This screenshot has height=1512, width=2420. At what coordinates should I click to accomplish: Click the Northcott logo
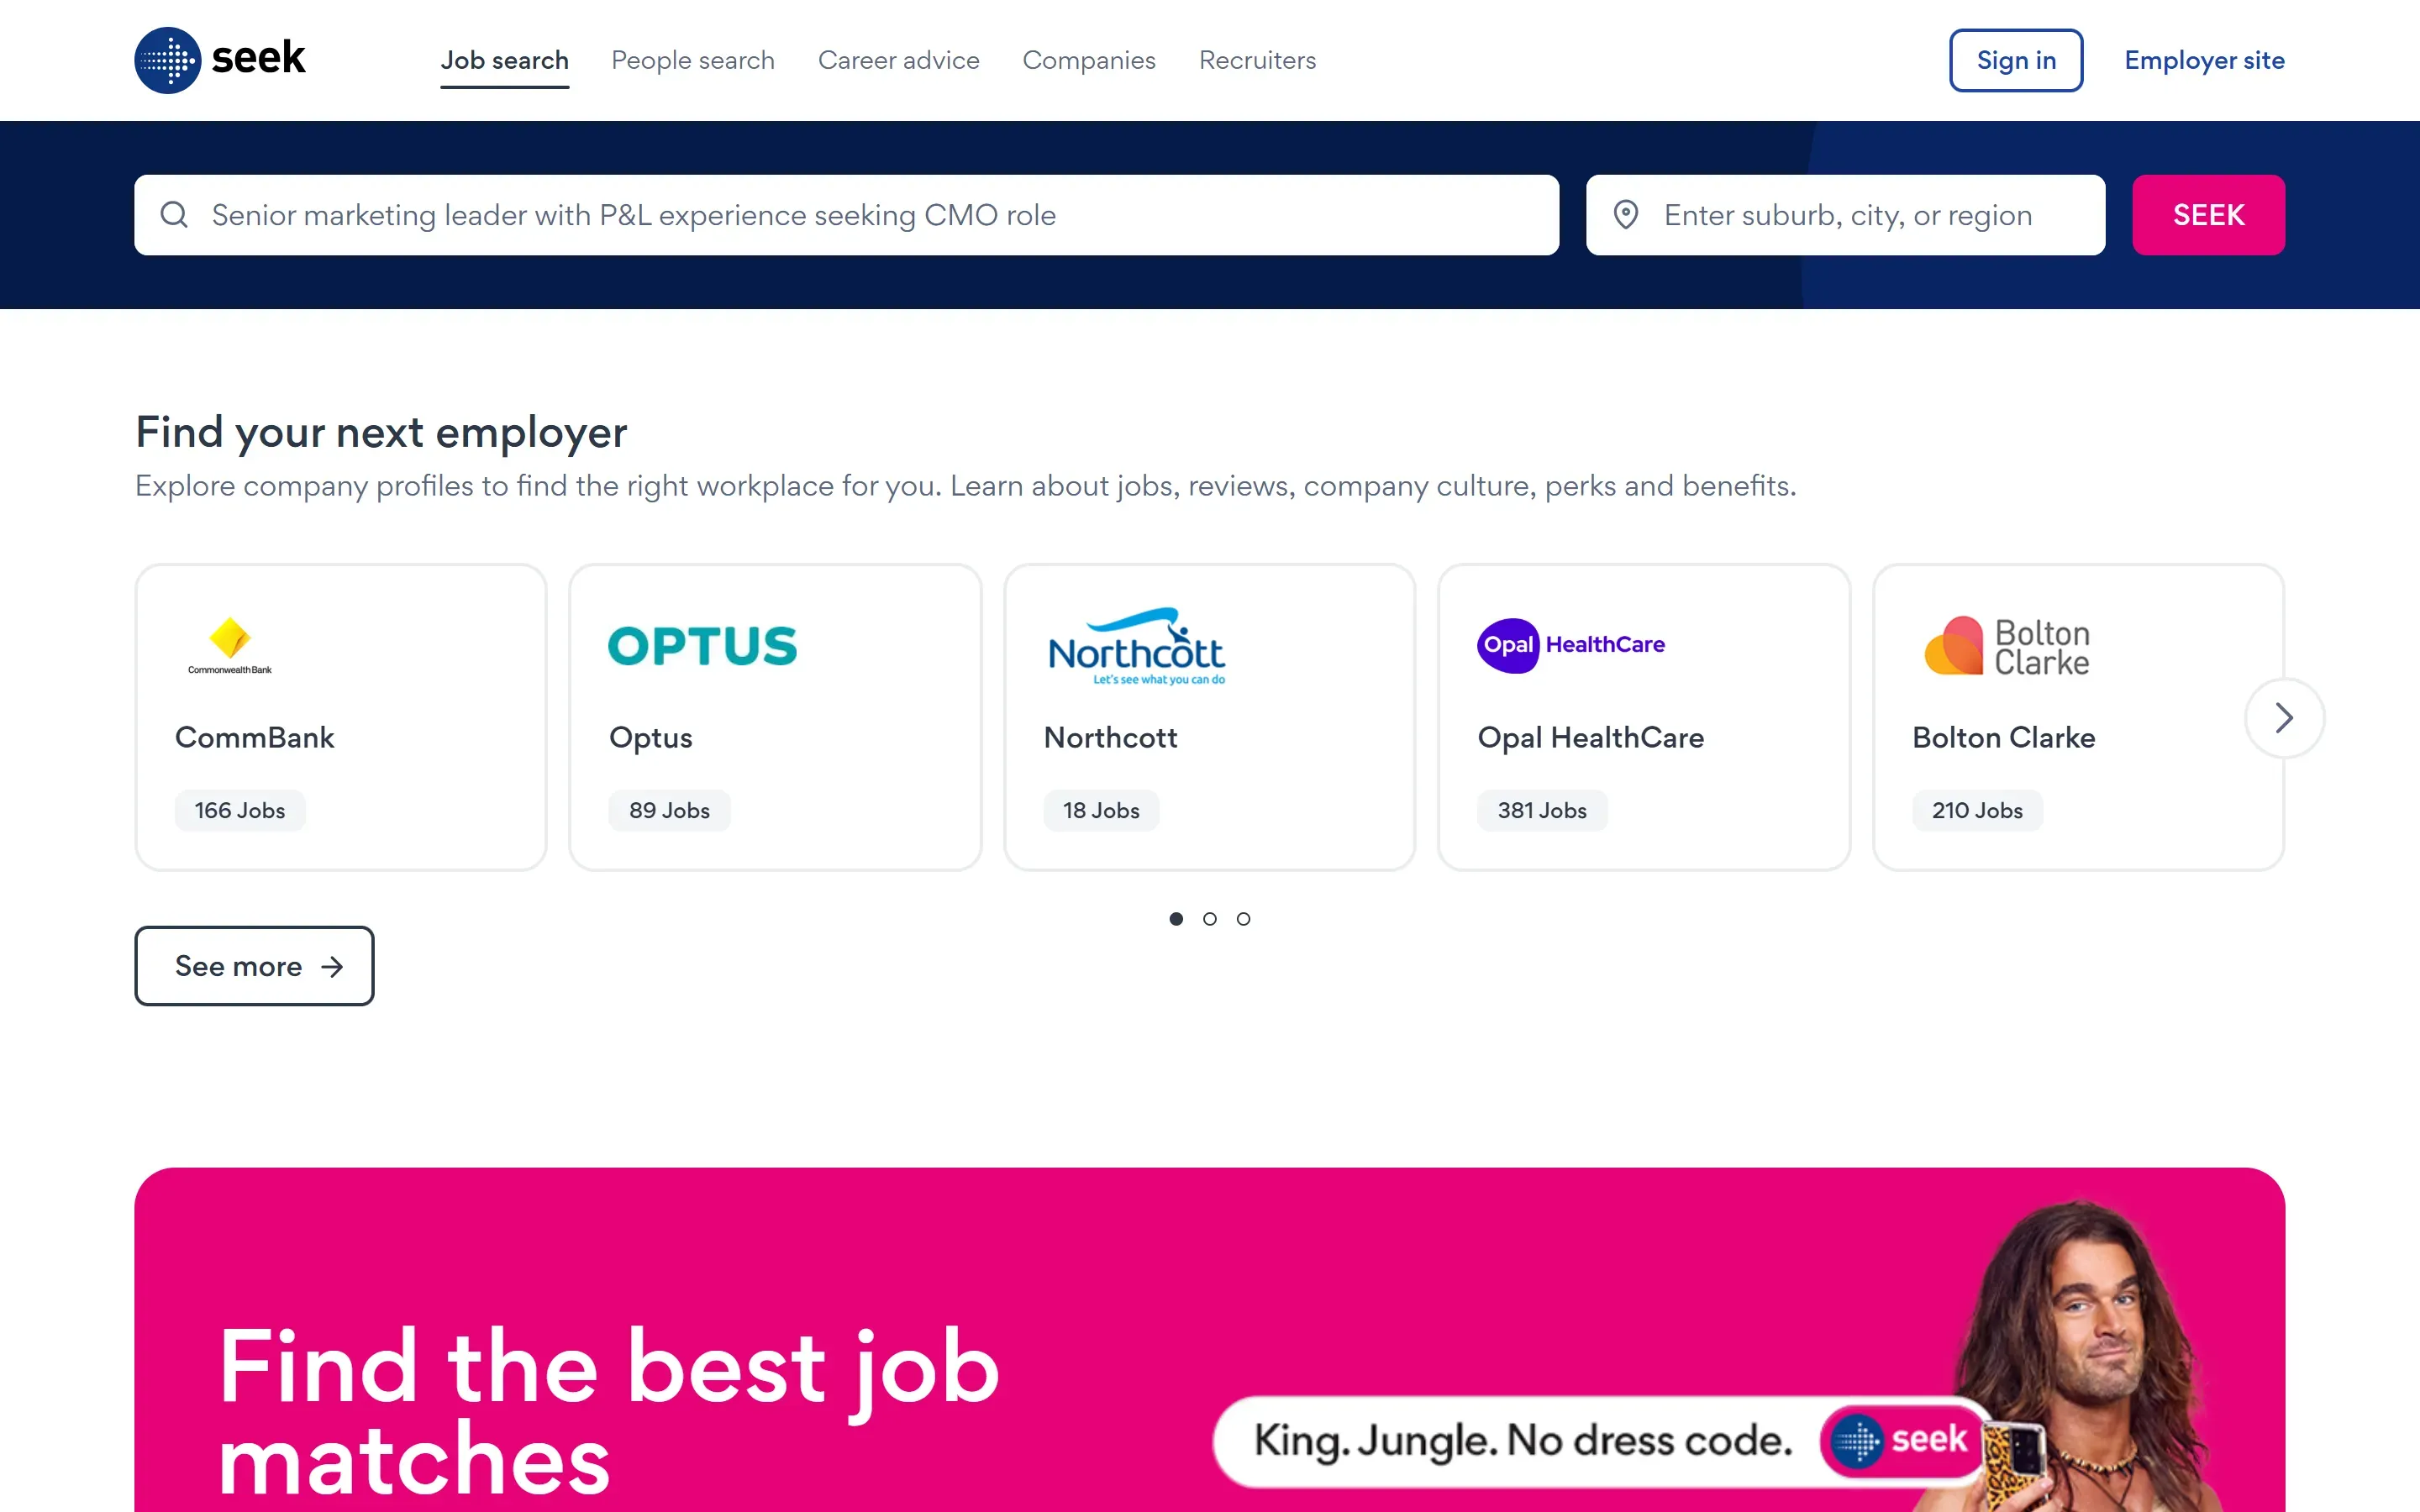[1136, 646]
